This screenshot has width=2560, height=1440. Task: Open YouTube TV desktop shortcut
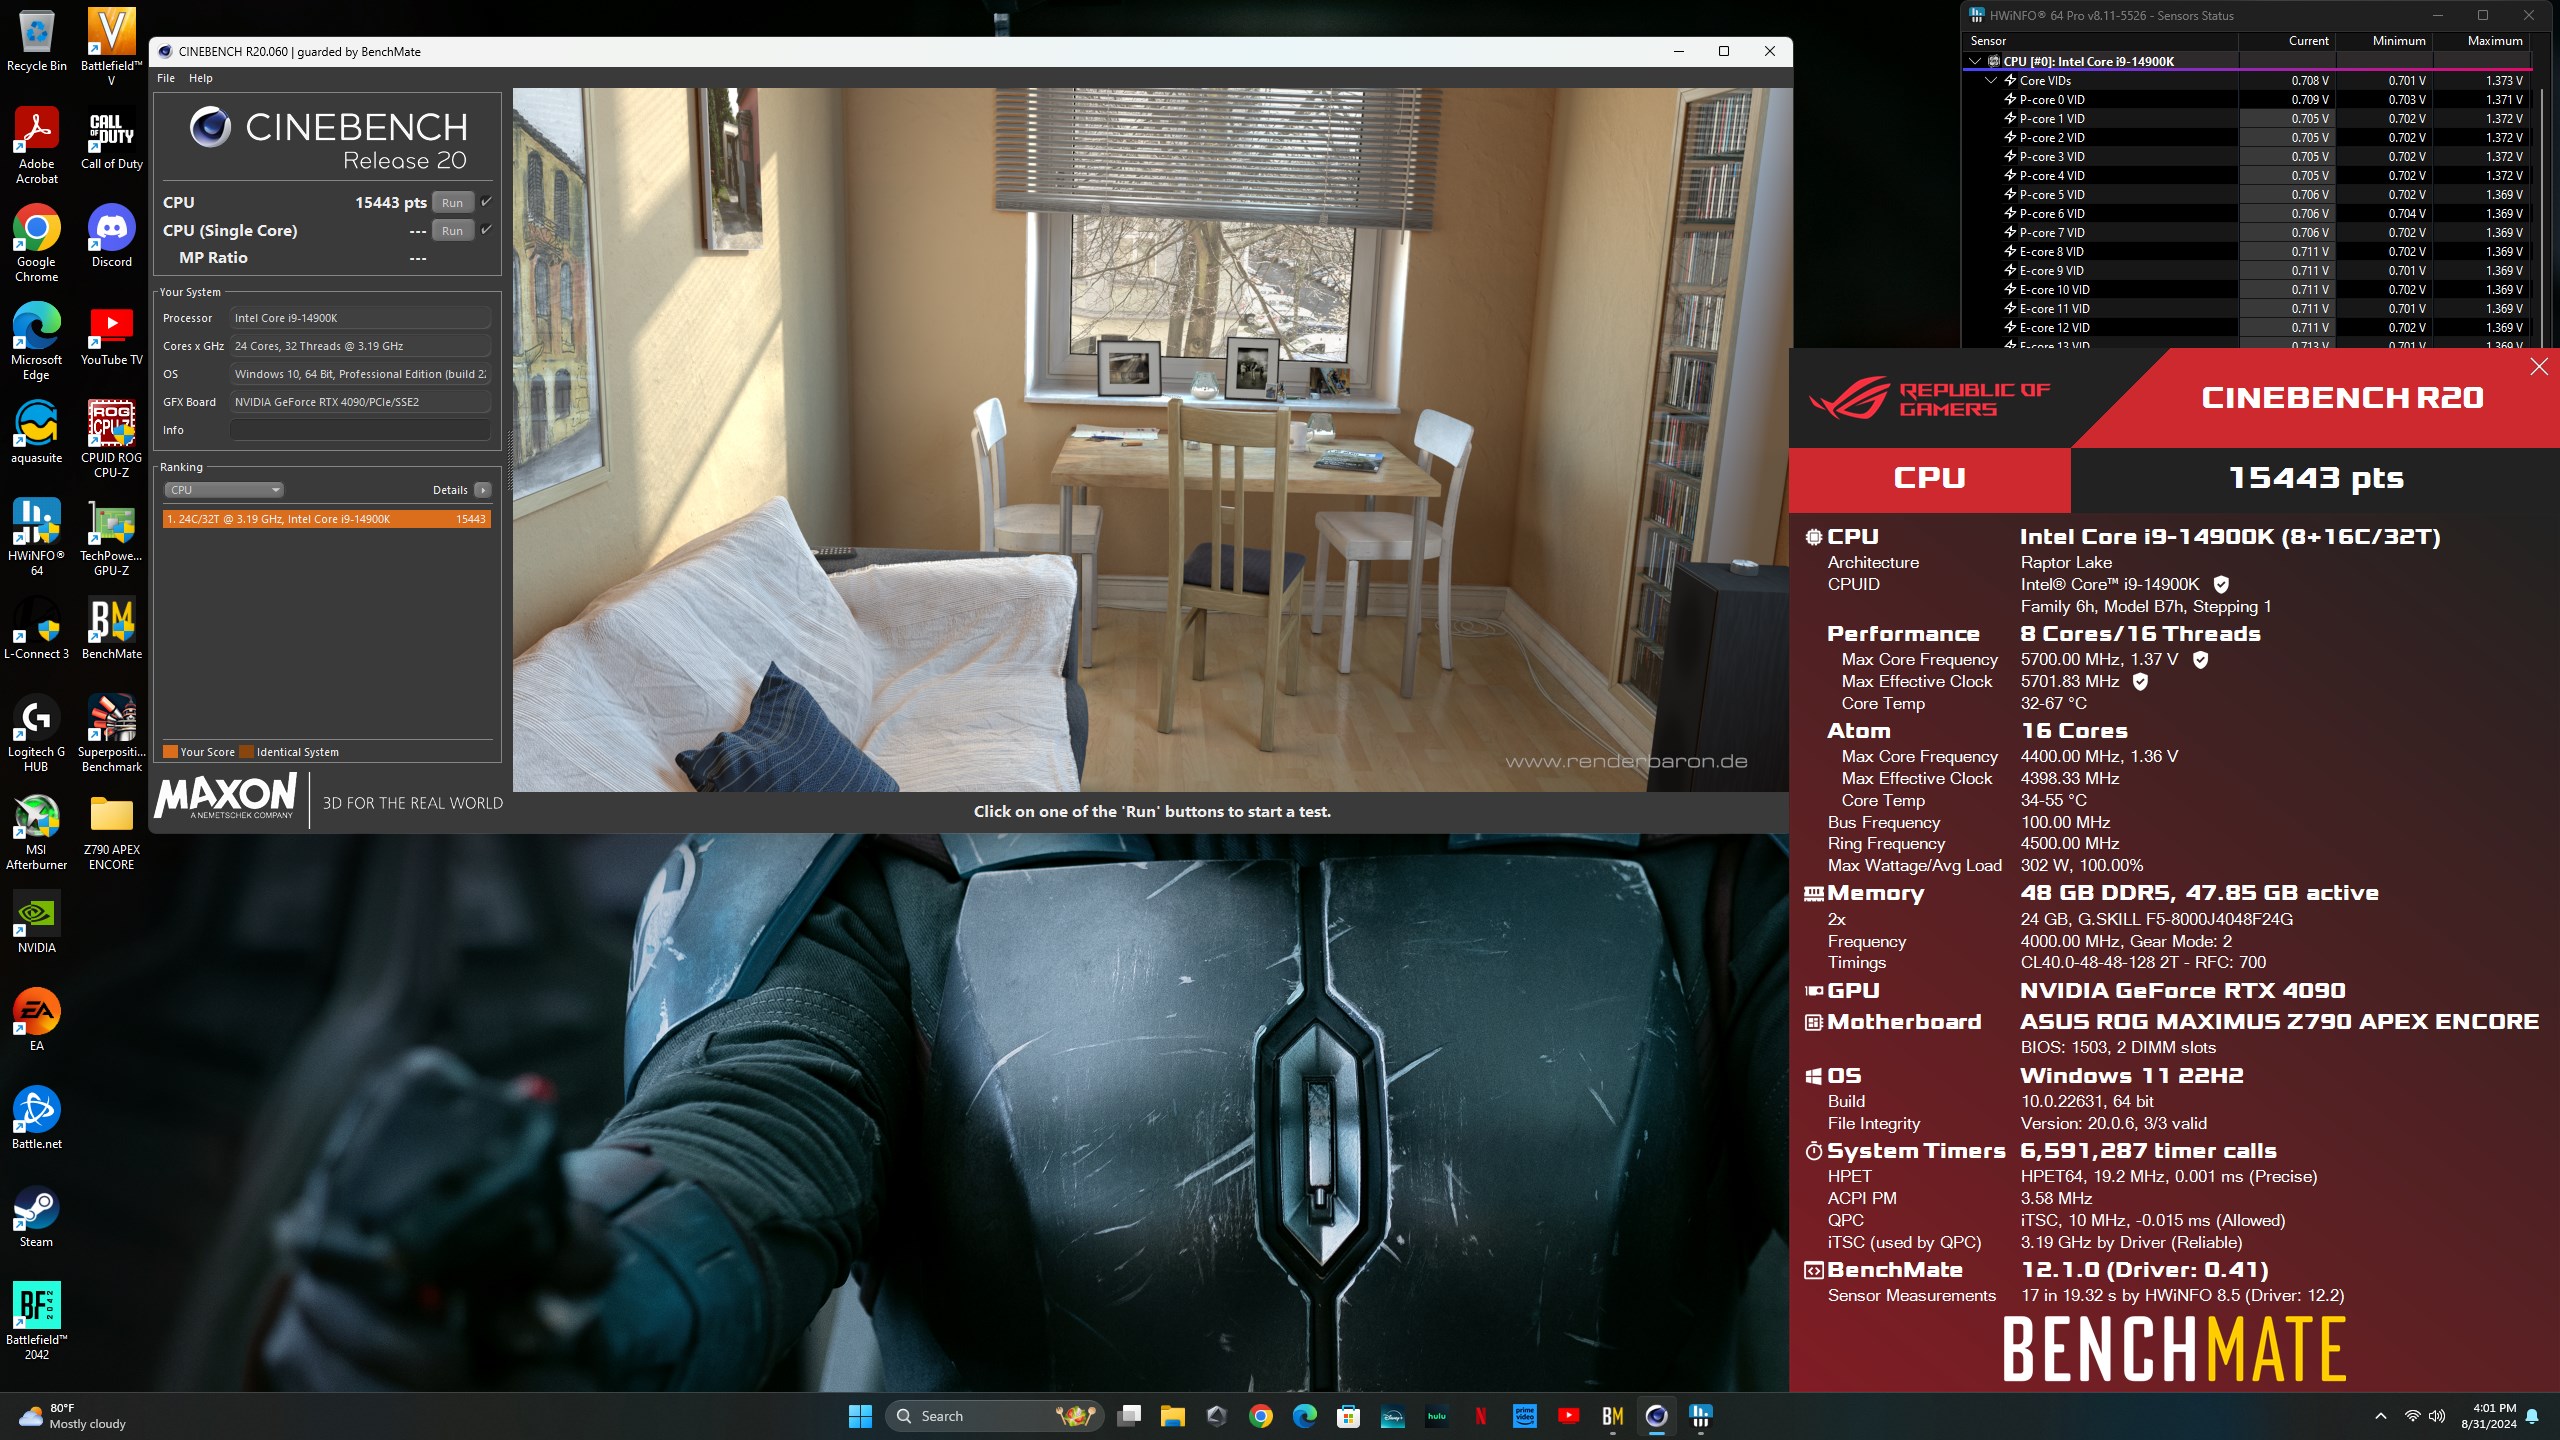click(111, 334)
